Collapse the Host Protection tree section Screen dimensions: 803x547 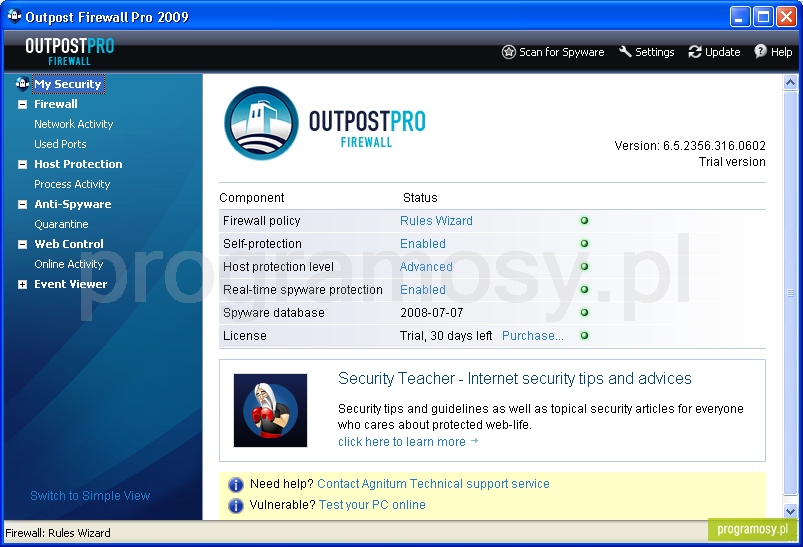pyautogui.click(x=23, y=164)
